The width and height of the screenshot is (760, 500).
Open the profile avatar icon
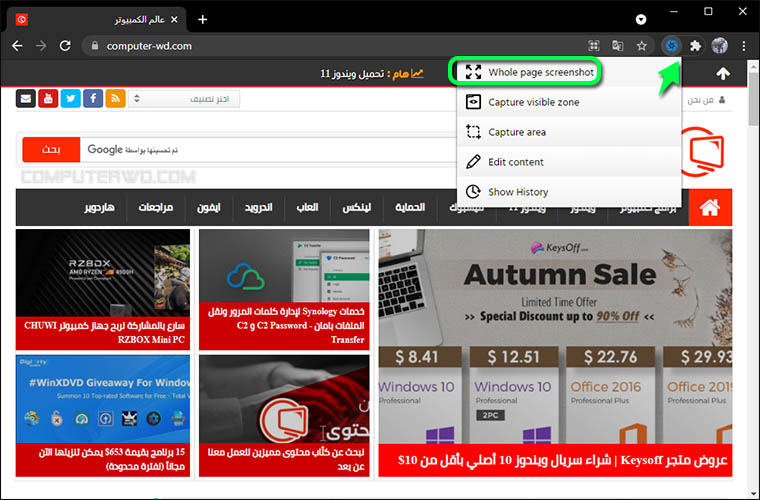[x=719, y=46]
